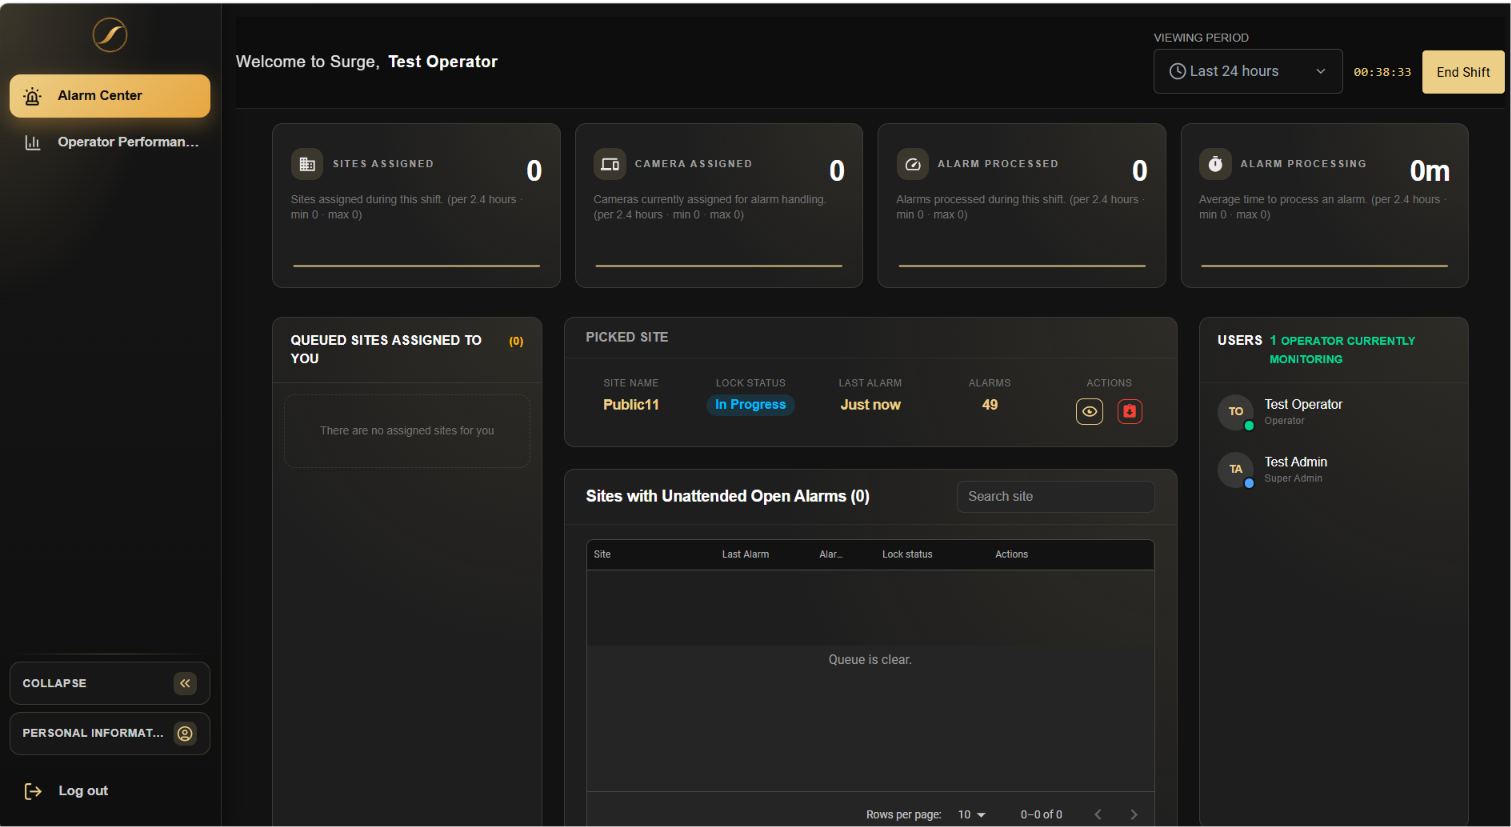
Task: Click the Sites Assigned progress bar
Action: click(416, 266)
